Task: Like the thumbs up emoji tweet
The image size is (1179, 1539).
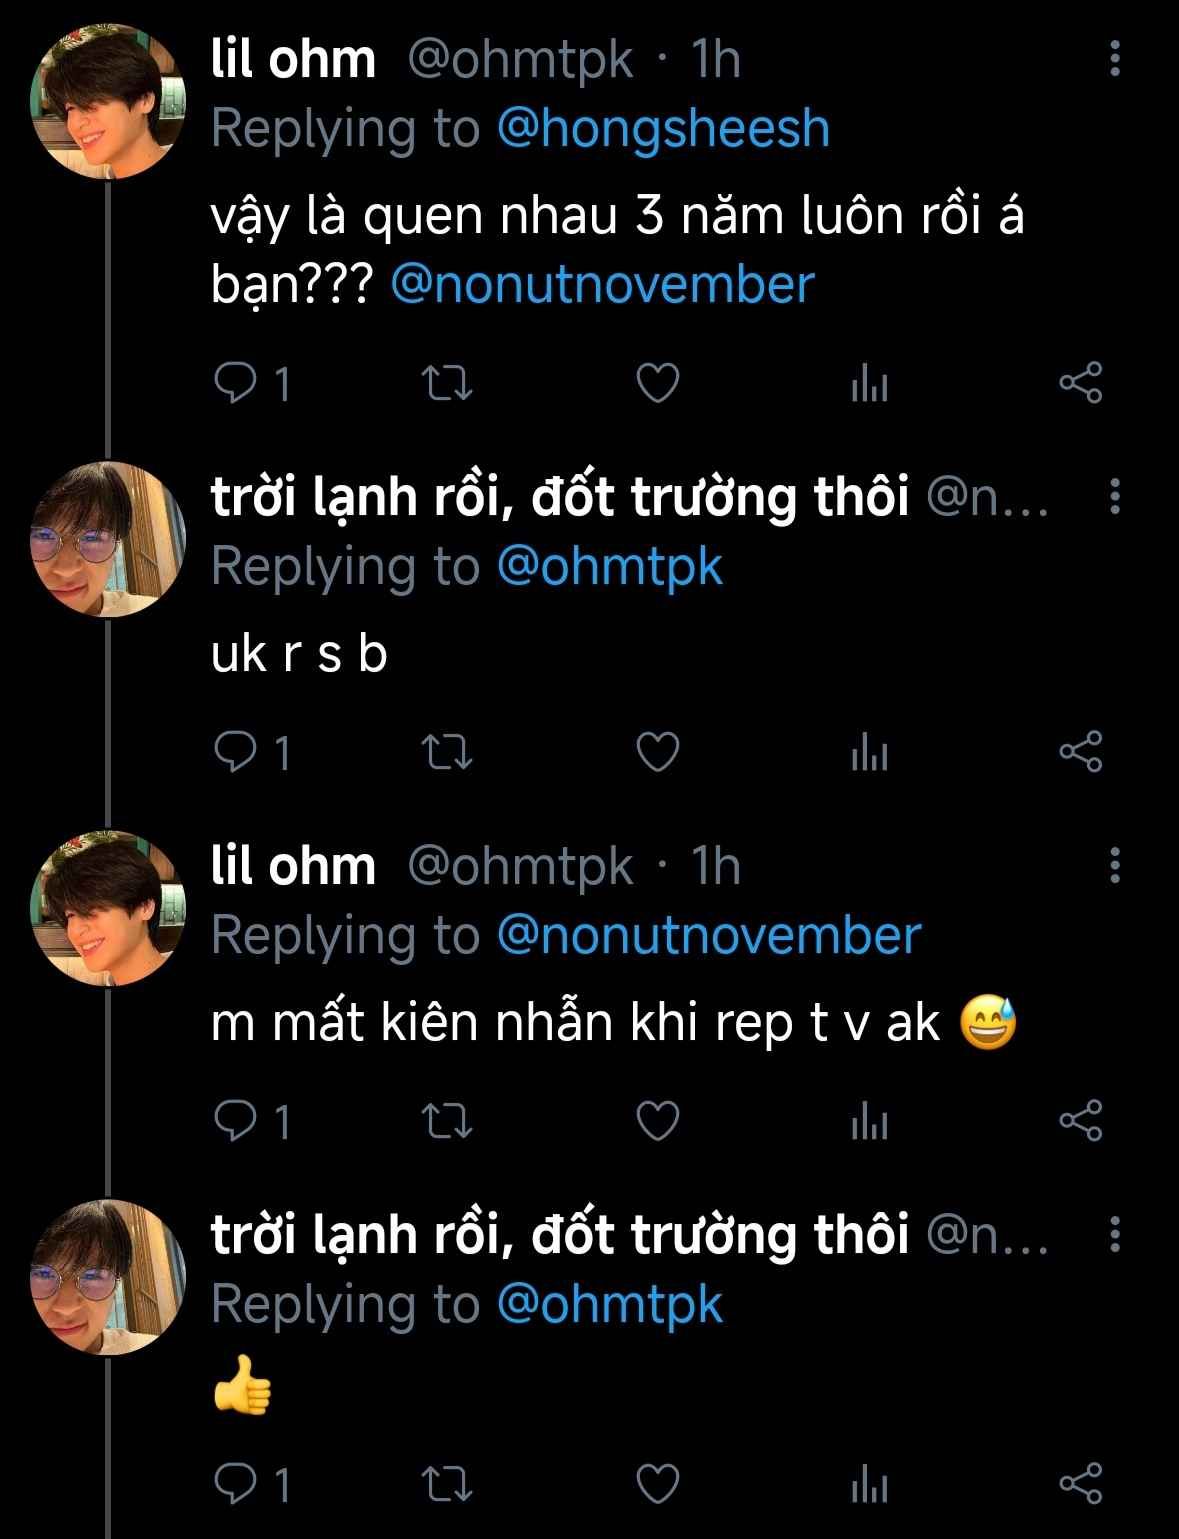Action: click(658, 1484)
